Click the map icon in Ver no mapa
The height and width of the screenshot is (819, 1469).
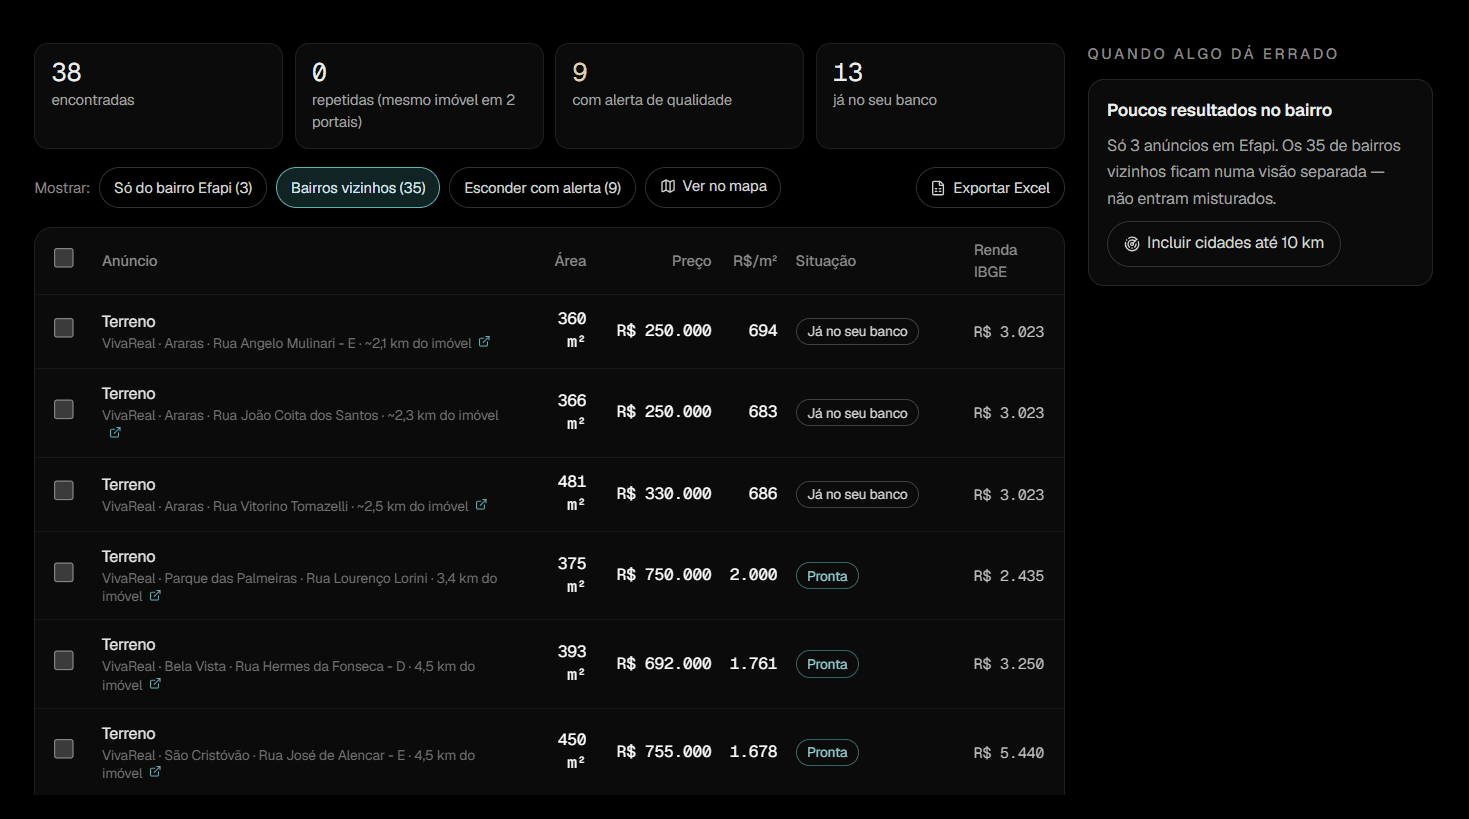(x=668, y=187)
